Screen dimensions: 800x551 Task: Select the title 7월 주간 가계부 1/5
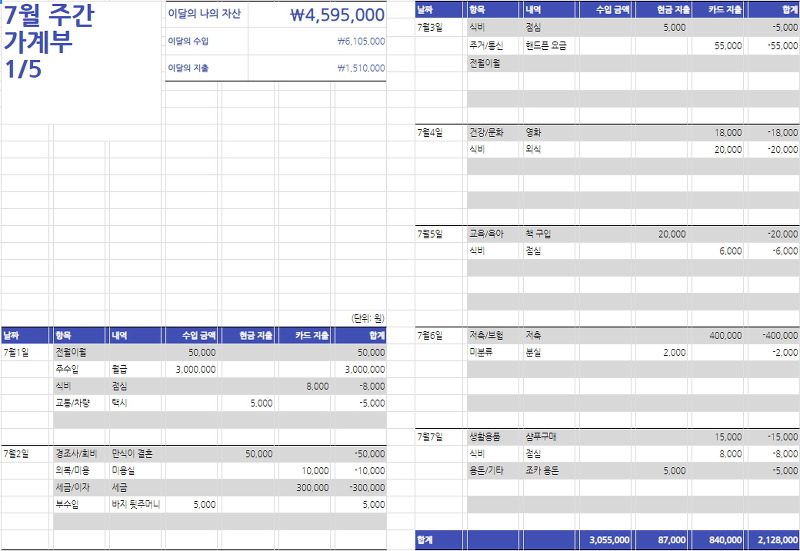tap(48, 41)
